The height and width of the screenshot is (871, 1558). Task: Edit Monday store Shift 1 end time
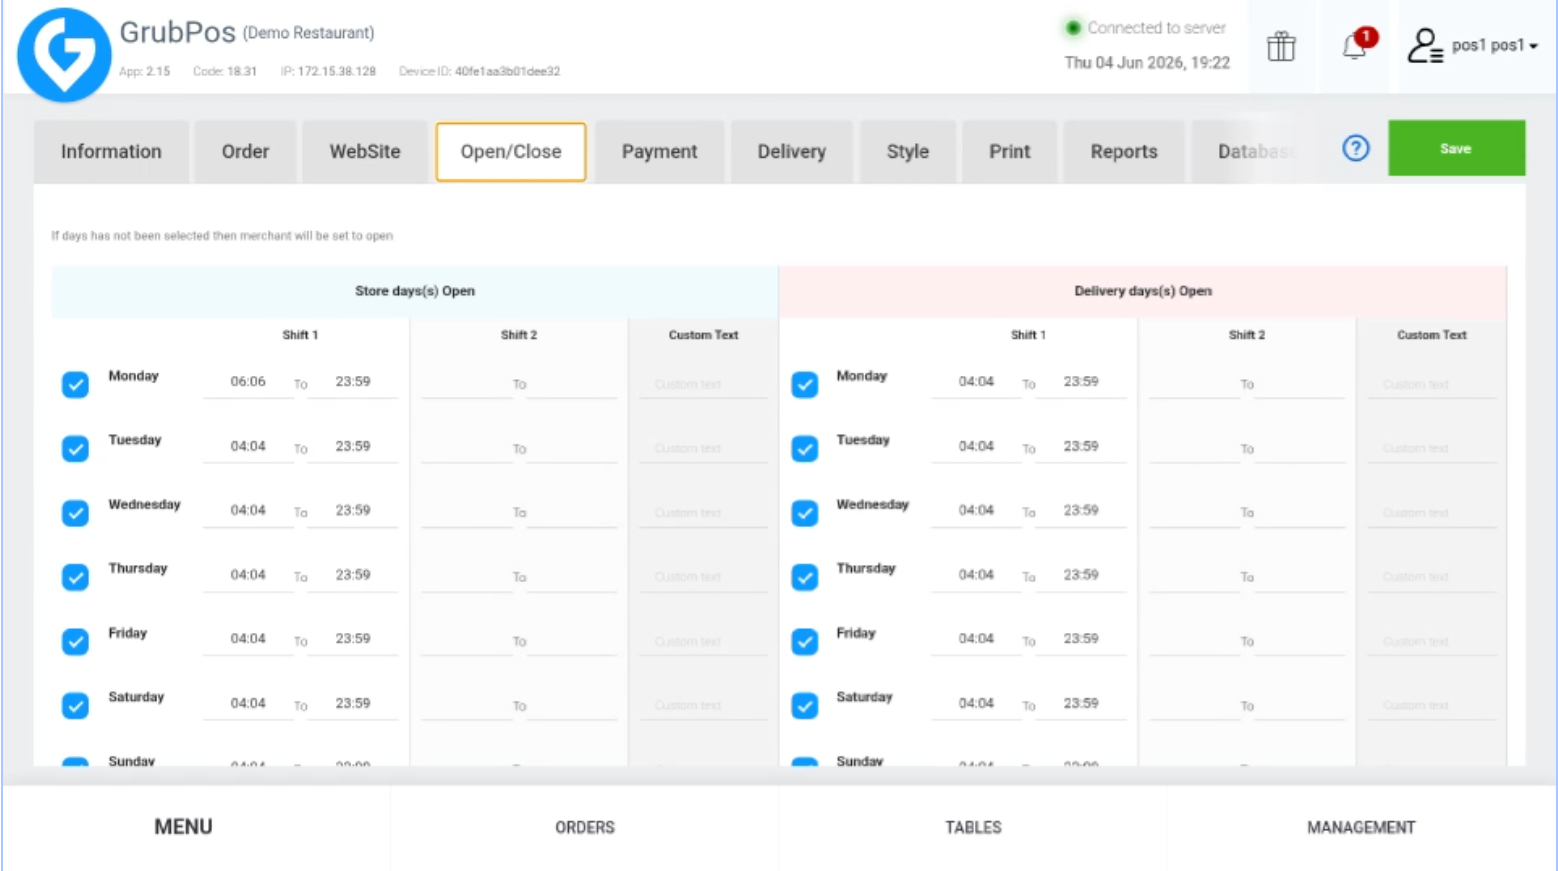pyautogui.click(x=353, y=382)
